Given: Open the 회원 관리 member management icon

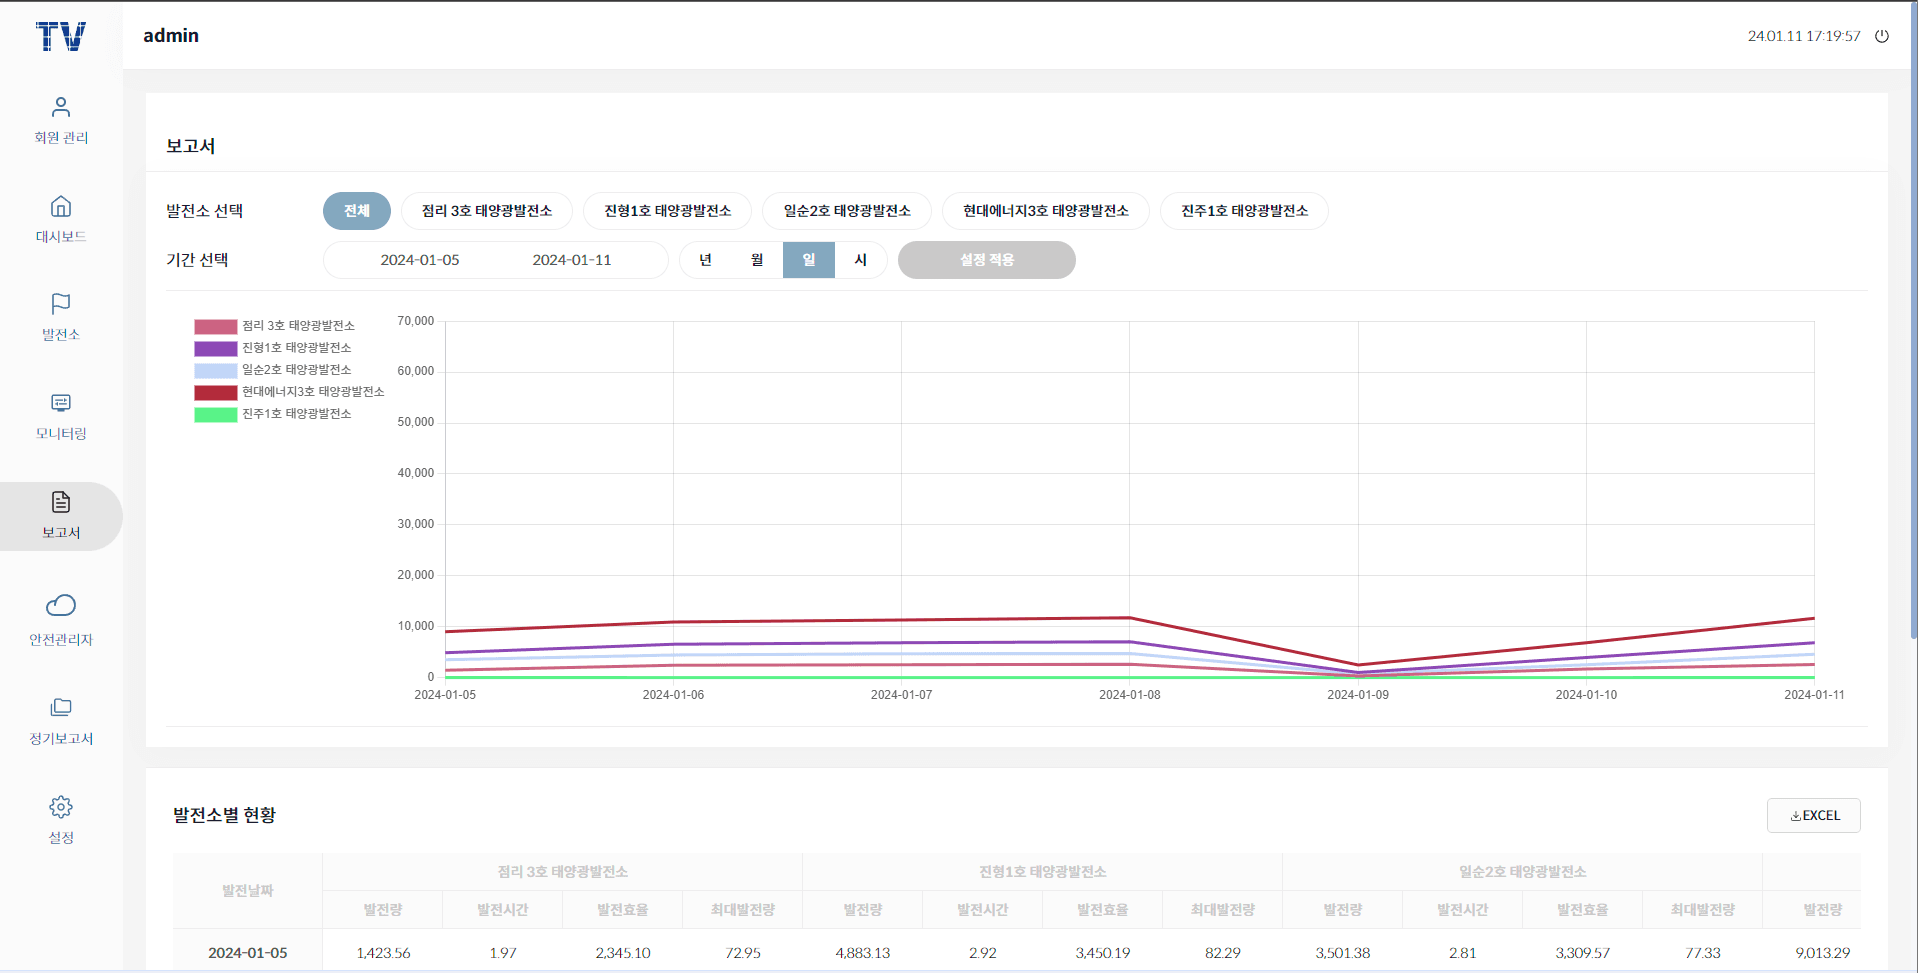Looking at the screenshot, I should 61,107.
